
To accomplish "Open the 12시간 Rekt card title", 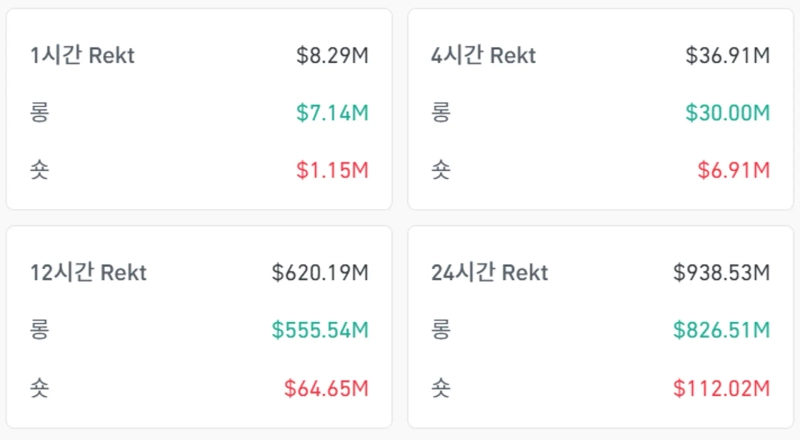I will pos(88,273).
